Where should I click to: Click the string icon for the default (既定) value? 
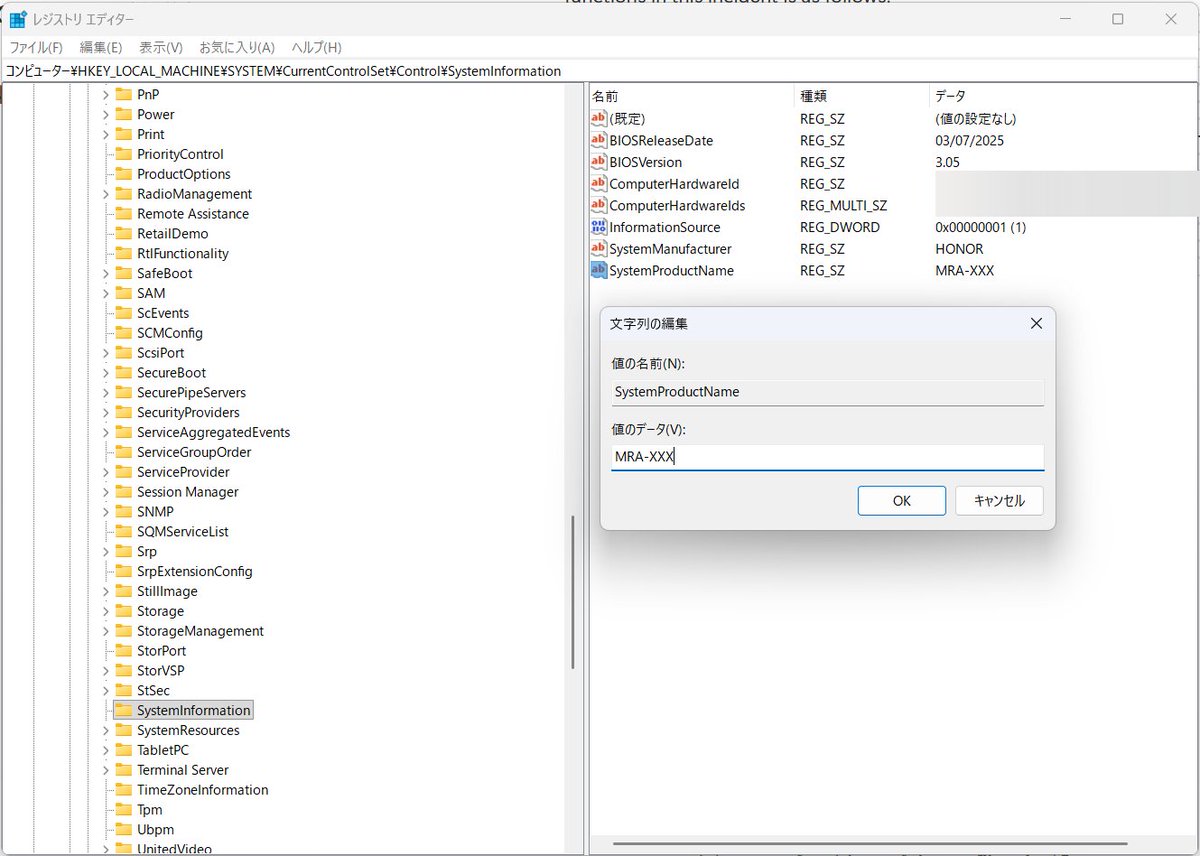tap(599, 118)
